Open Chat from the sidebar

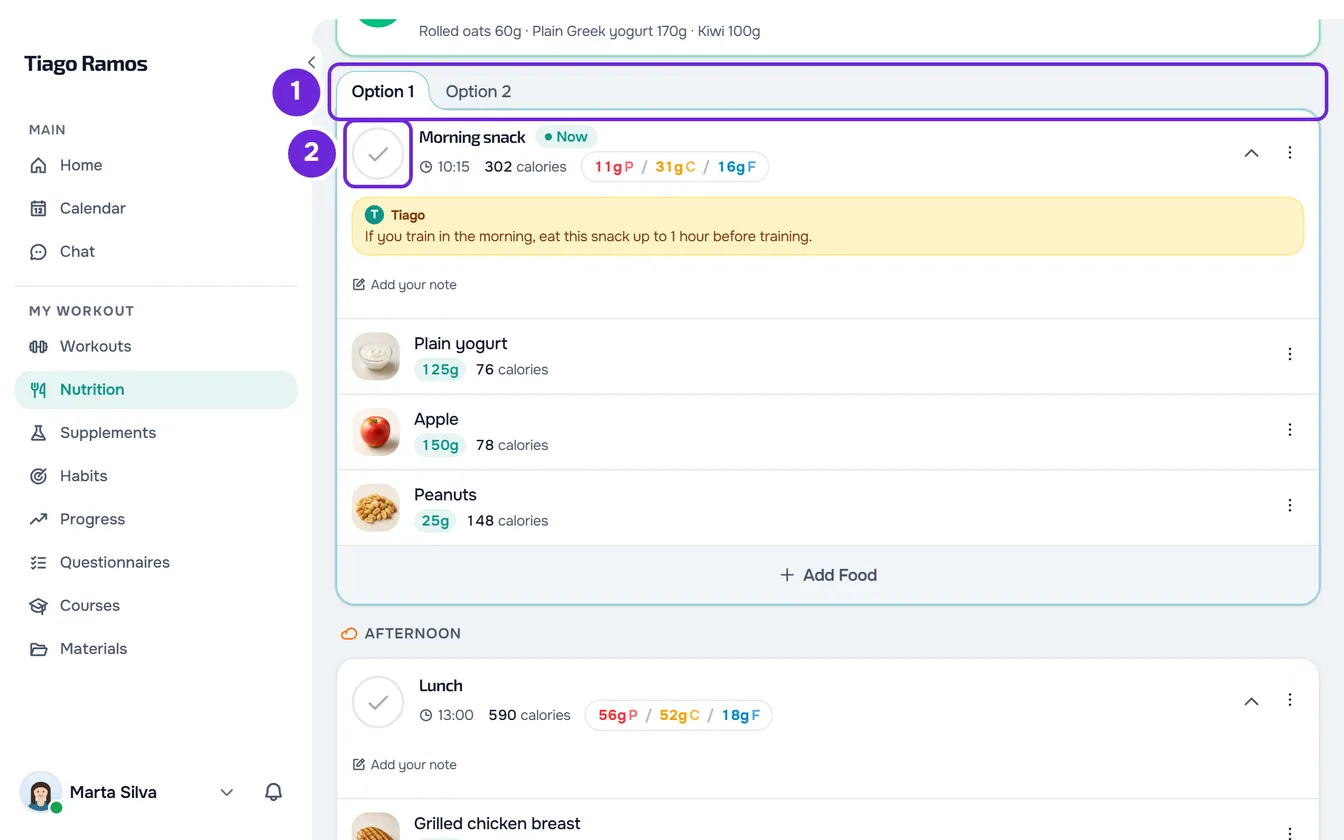click(156, 251)
